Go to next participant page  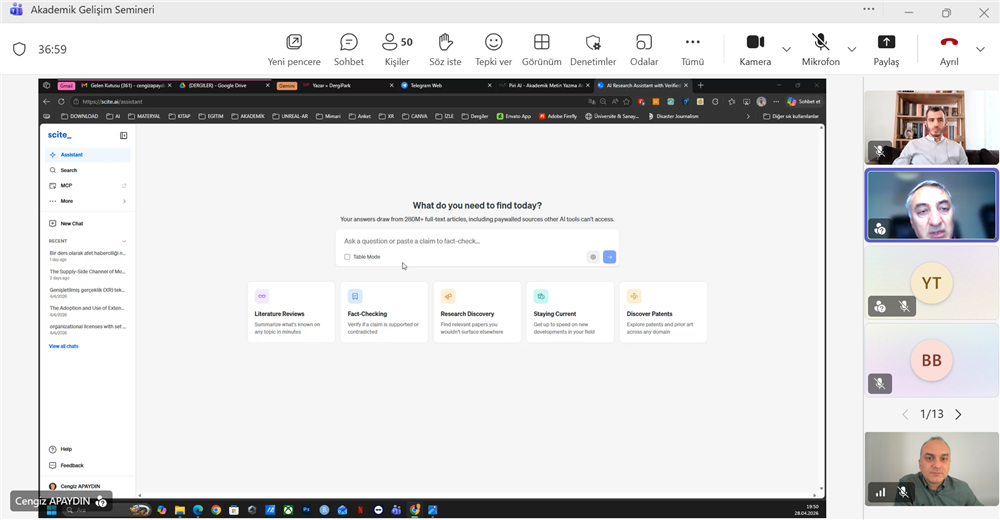tap(958, 414)
